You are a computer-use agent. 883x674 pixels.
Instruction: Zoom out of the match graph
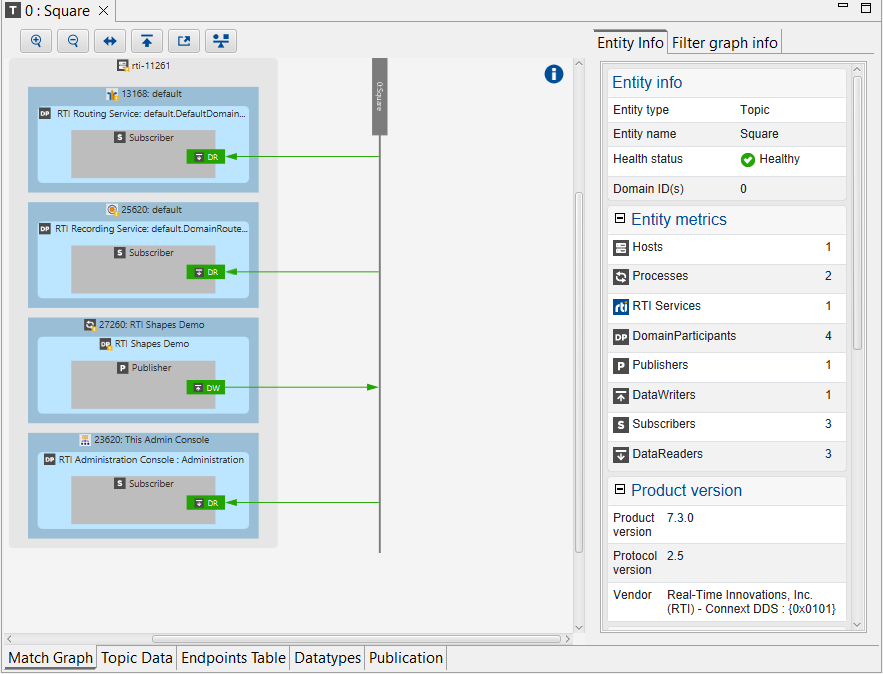tap(72, 40)
